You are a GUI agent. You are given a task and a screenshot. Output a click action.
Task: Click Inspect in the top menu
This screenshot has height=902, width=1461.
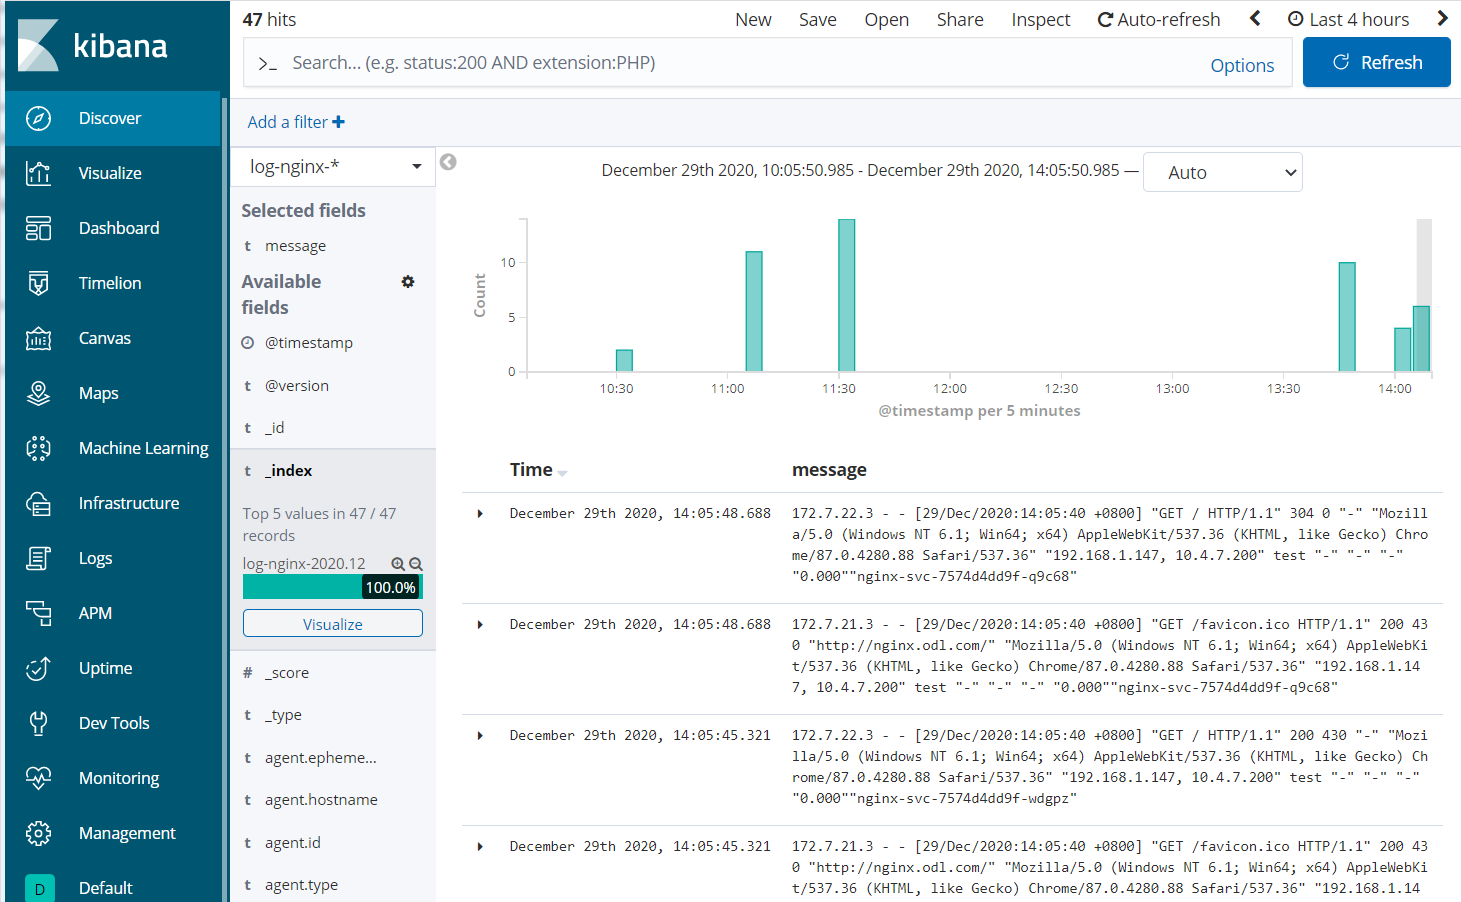(1040, 19)
